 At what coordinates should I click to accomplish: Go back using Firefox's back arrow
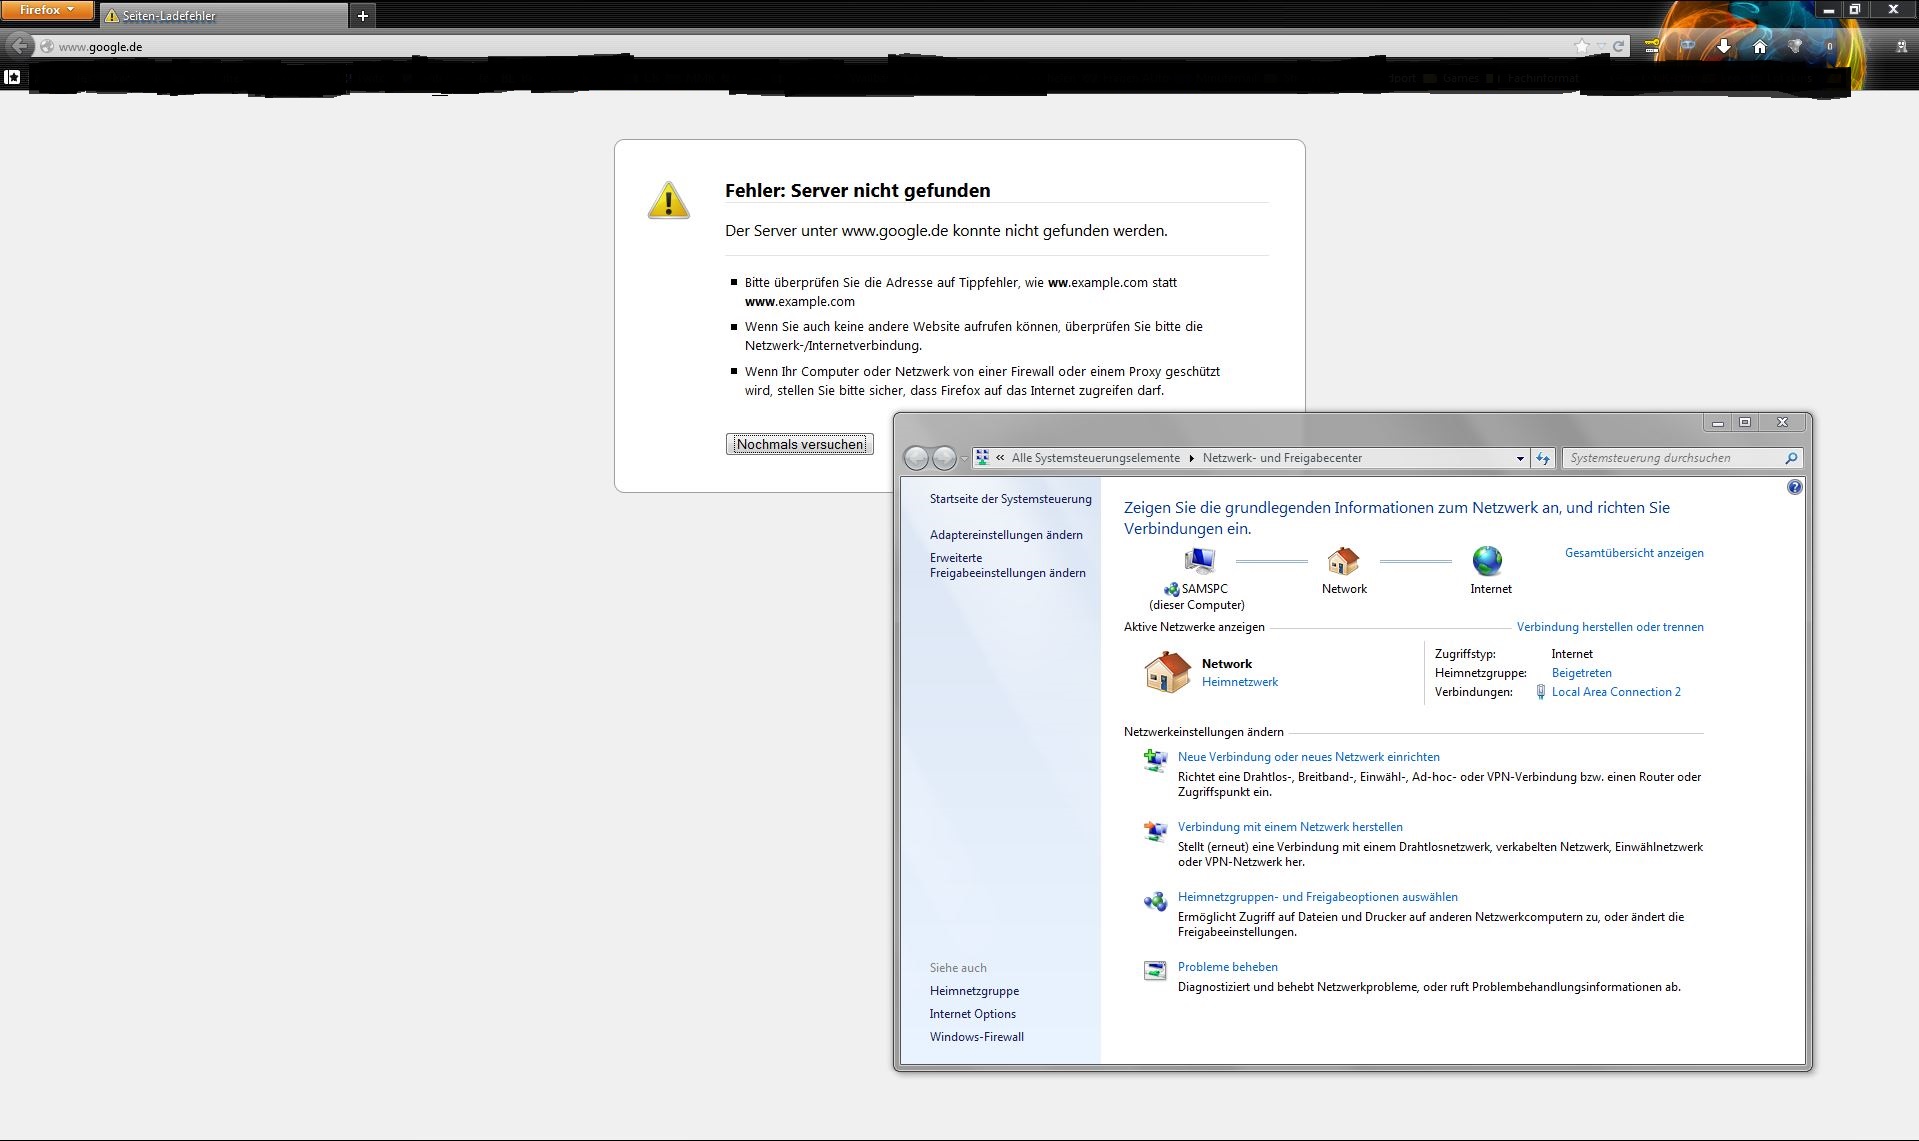[20, 46]
